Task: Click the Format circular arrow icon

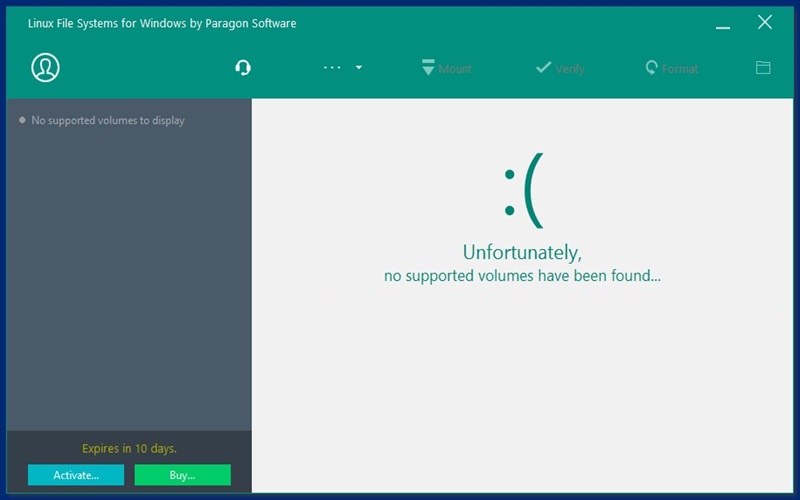Action: [x=652, y=68]
